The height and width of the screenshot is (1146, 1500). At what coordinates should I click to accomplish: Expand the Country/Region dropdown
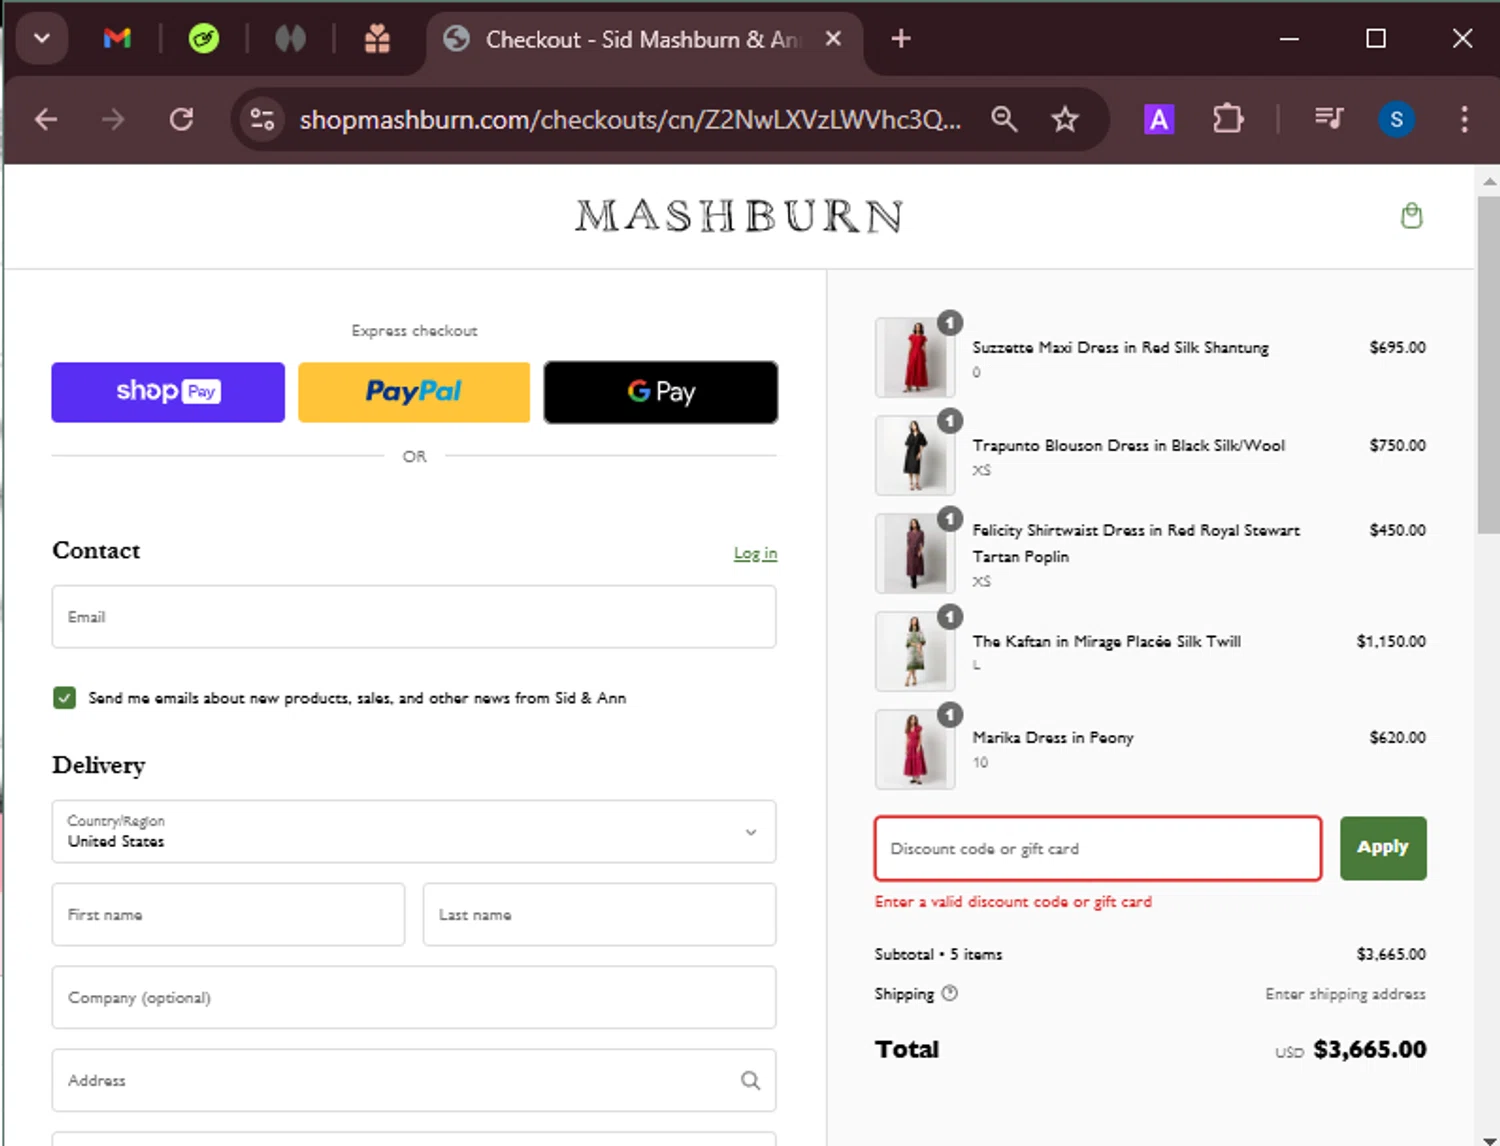tap(414, 831)
